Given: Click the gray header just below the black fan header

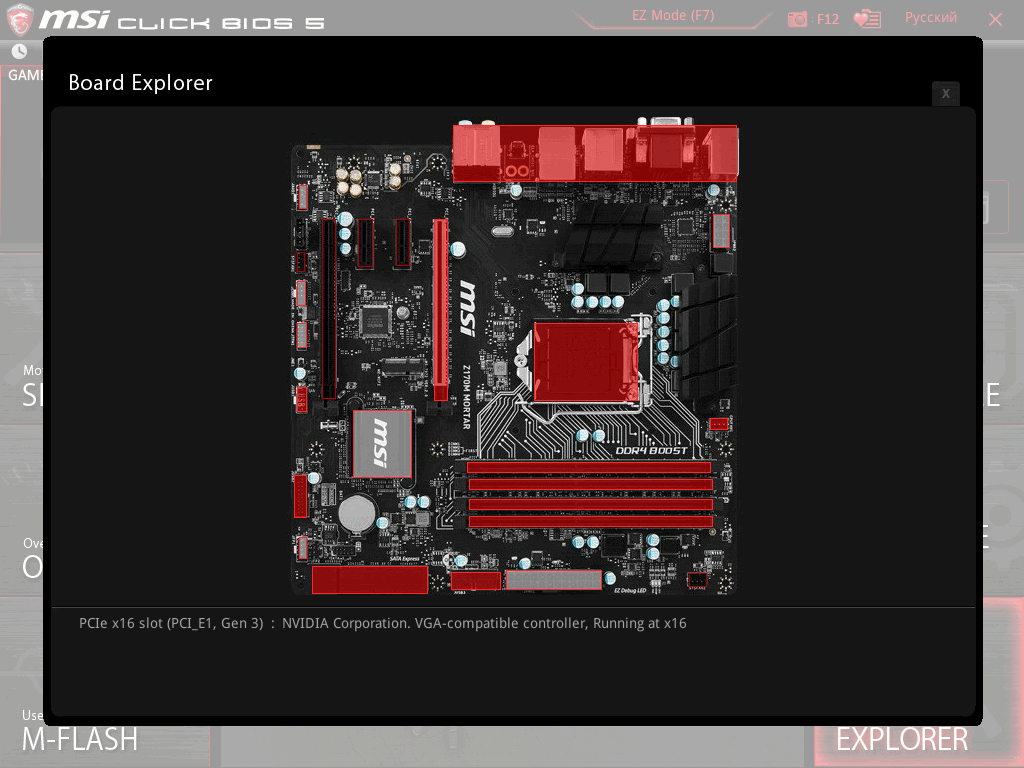Looking at the screenshot, I should click(301, 293).
